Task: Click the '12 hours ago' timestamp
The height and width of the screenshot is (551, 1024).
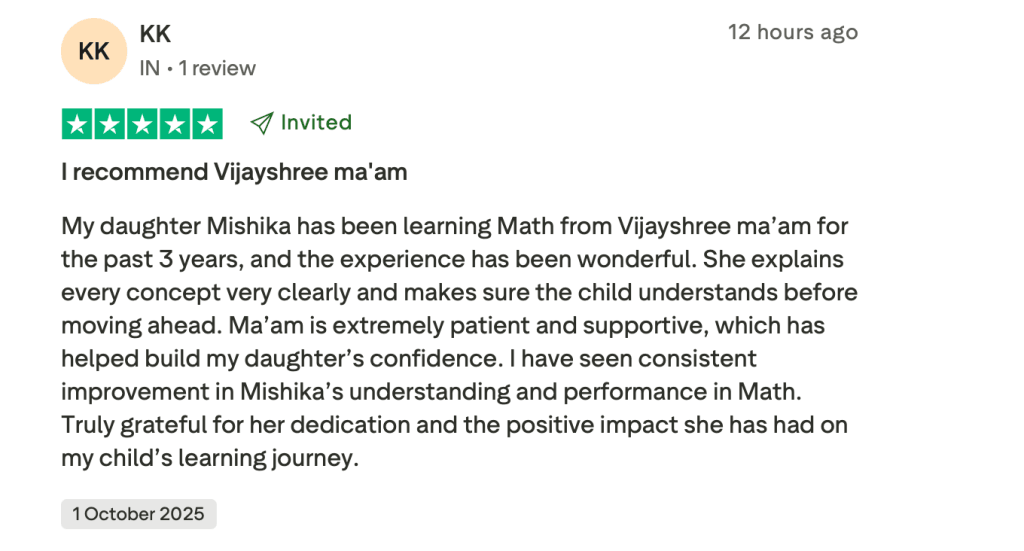Action: coord(792,32)
